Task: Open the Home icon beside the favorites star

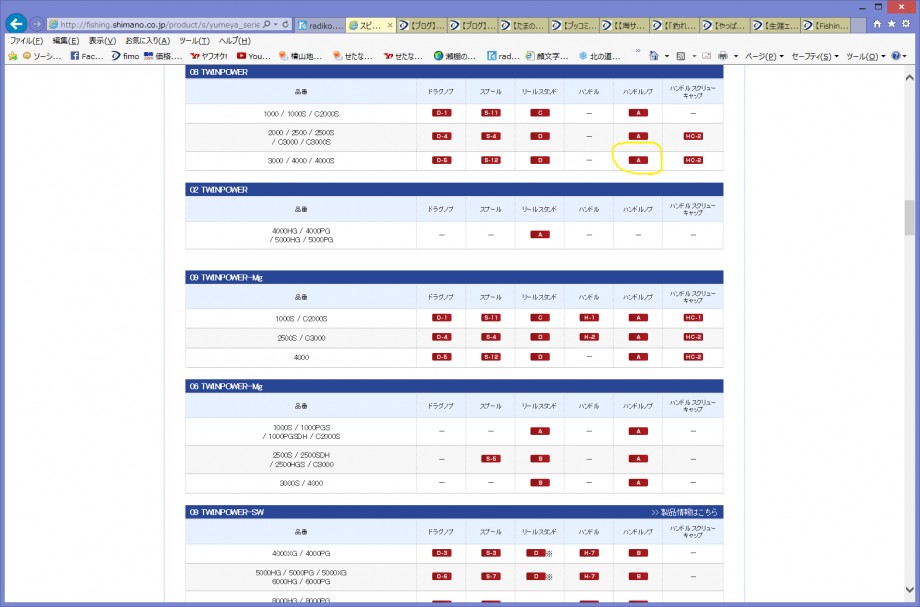Action: click(x=877, y=24)
